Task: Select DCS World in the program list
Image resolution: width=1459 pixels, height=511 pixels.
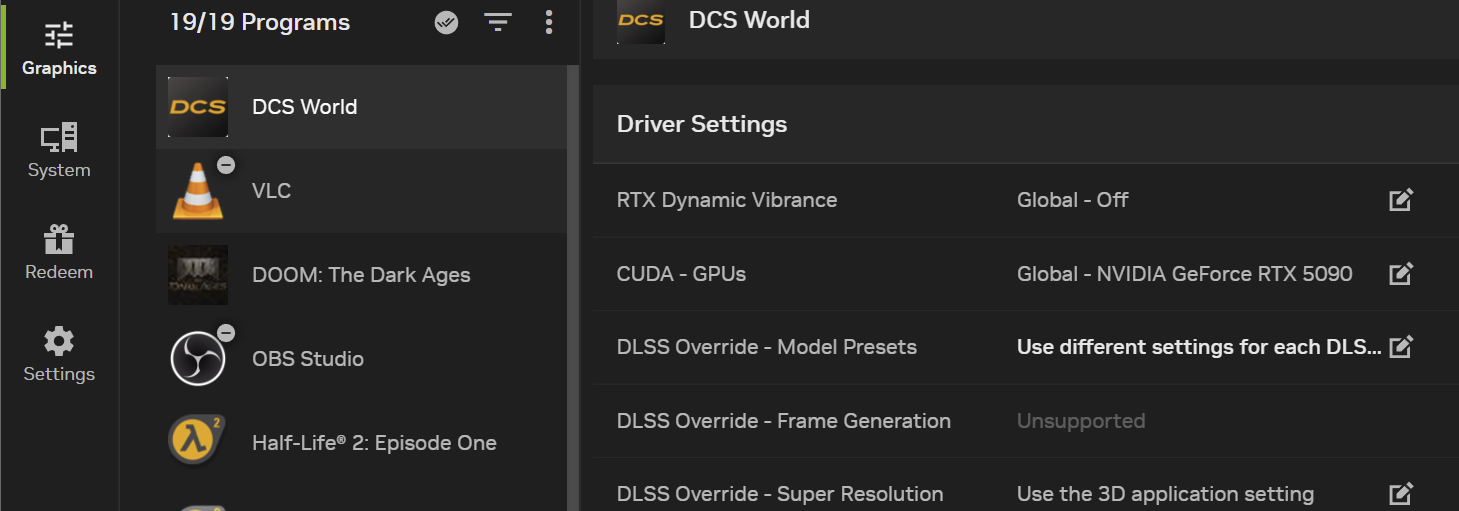Action: click(361, 107)
